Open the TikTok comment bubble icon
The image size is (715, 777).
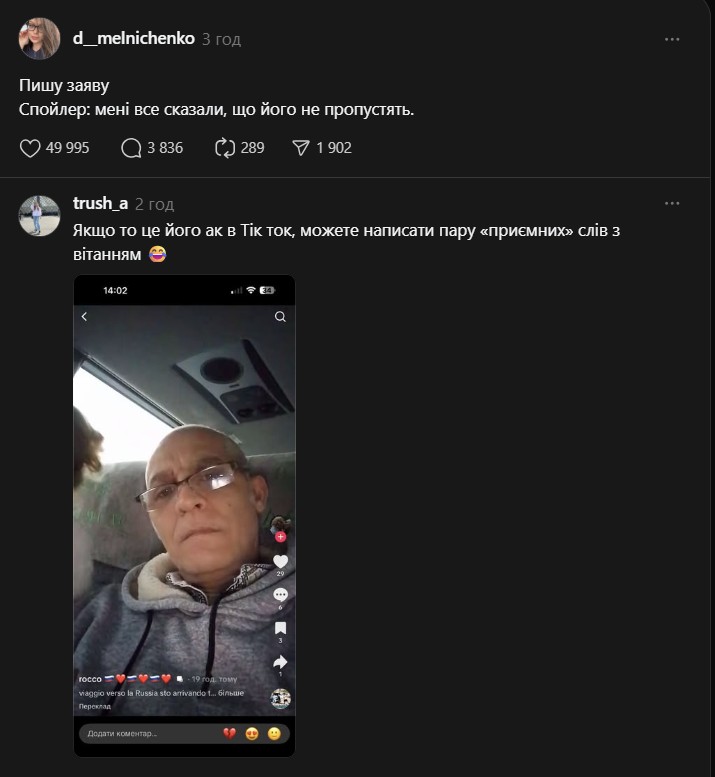[x=280, y=595]
